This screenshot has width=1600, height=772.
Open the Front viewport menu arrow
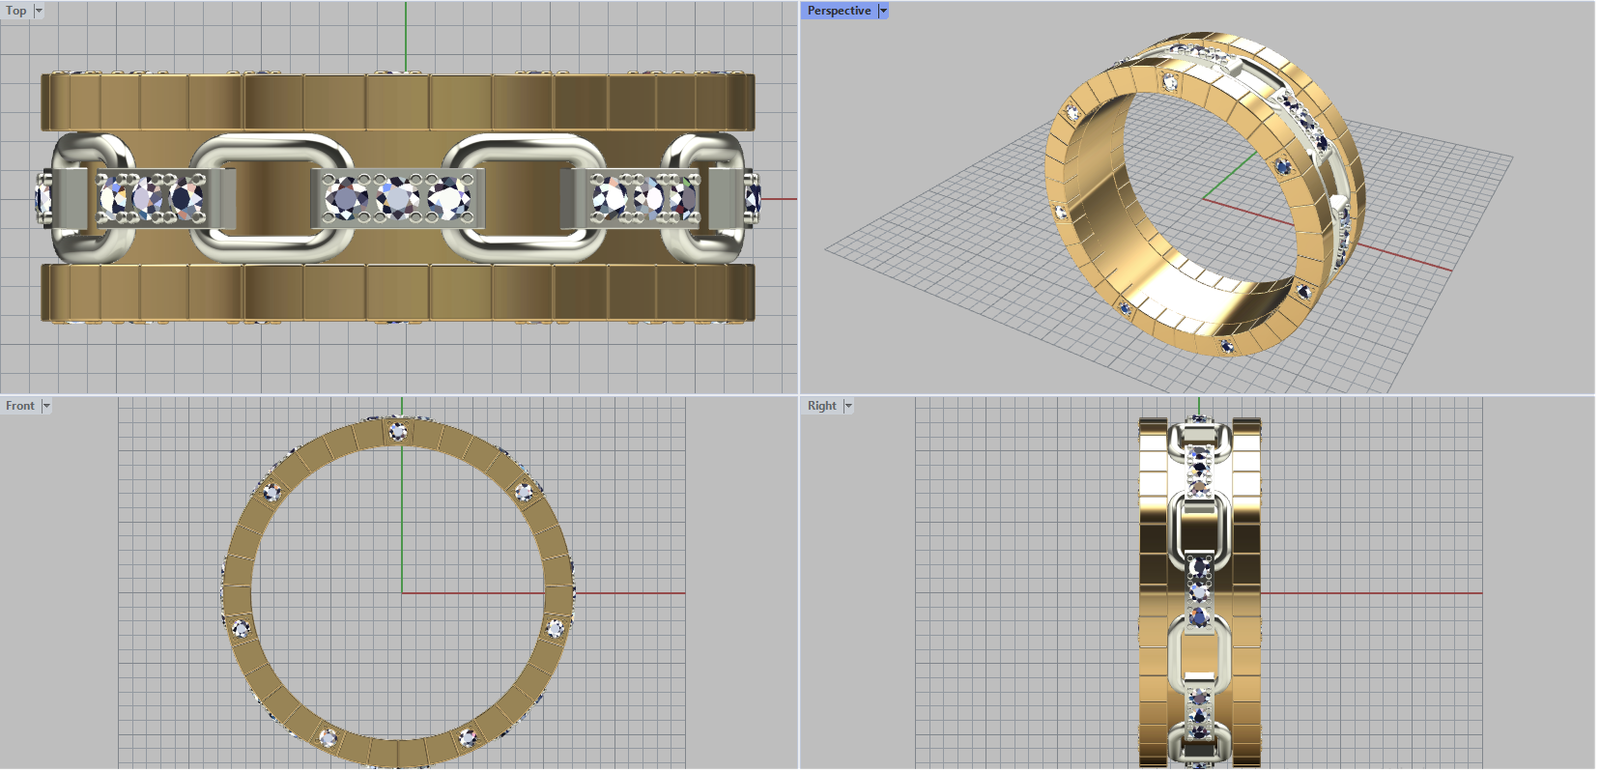click(x=46, y=406)
